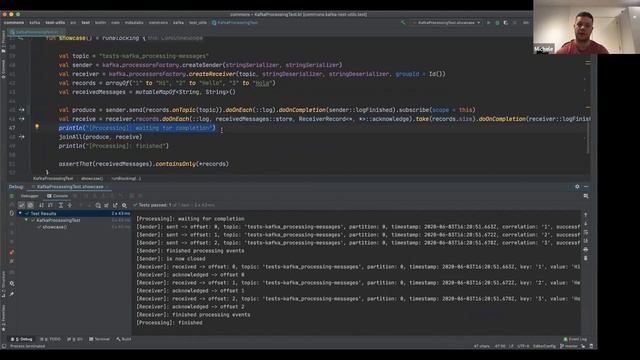Open the Project tool window side tab
This screenshot has width=640, height=360.
4,42
